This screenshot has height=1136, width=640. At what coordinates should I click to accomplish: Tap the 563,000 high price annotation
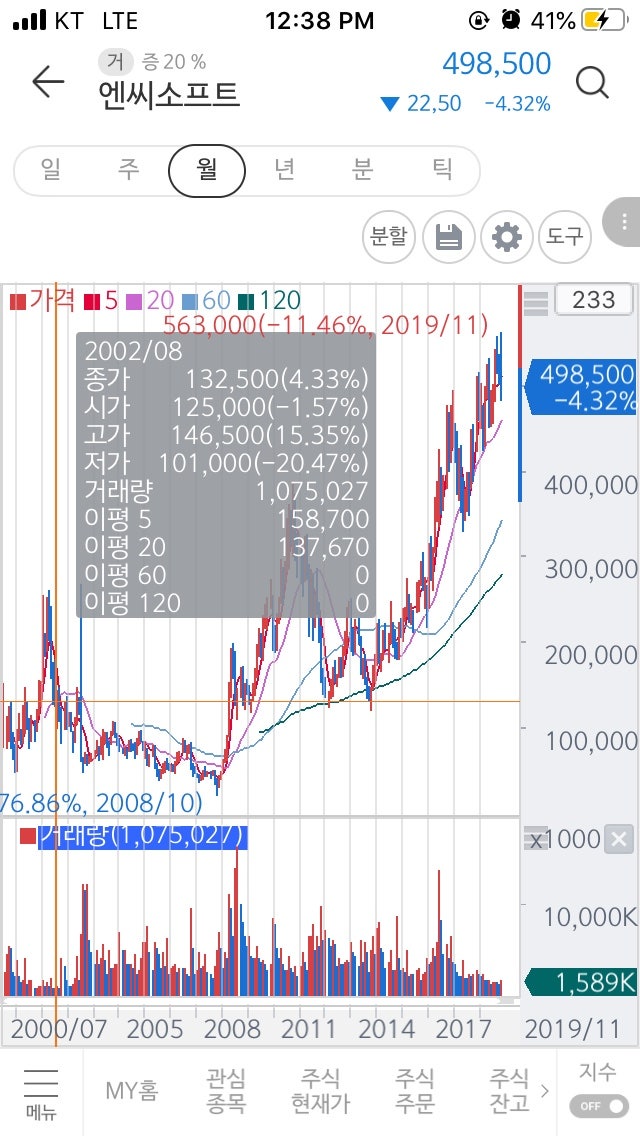(x=325, y=325)
